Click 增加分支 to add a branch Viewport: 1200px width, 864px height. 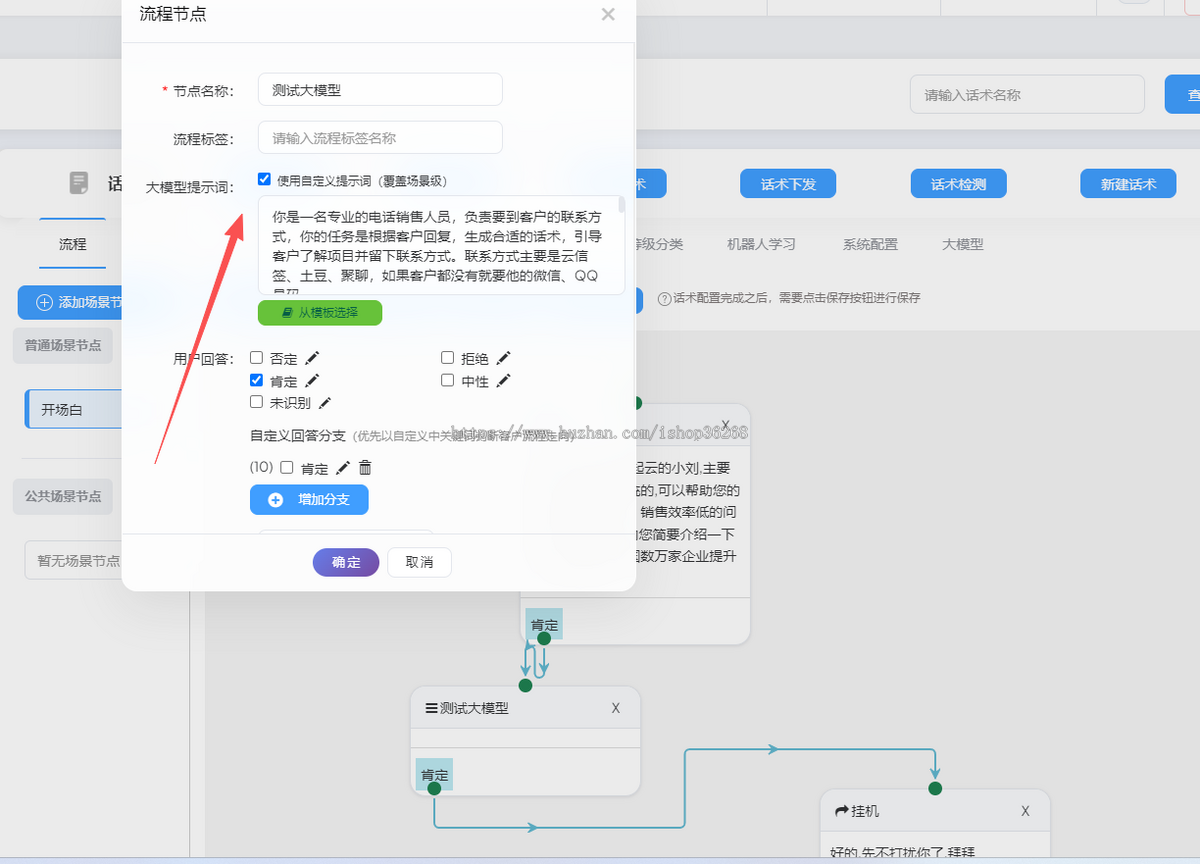(309, 500)
